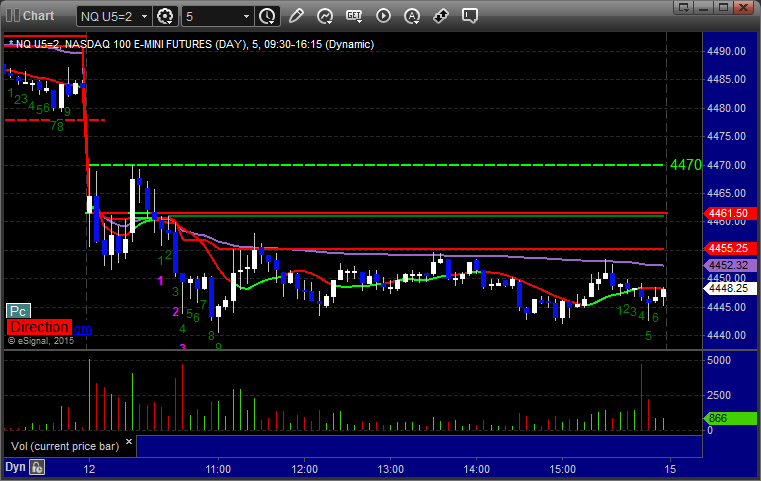The image size is (761, 481).
Task: Click the 4480.00 price axis label
Action: point(727,108)
